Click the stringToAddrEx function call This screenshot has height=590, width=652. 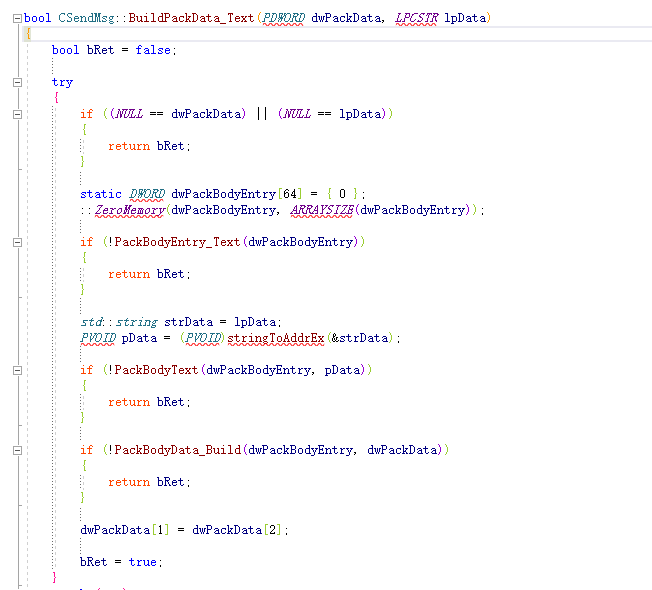point(276,338)
